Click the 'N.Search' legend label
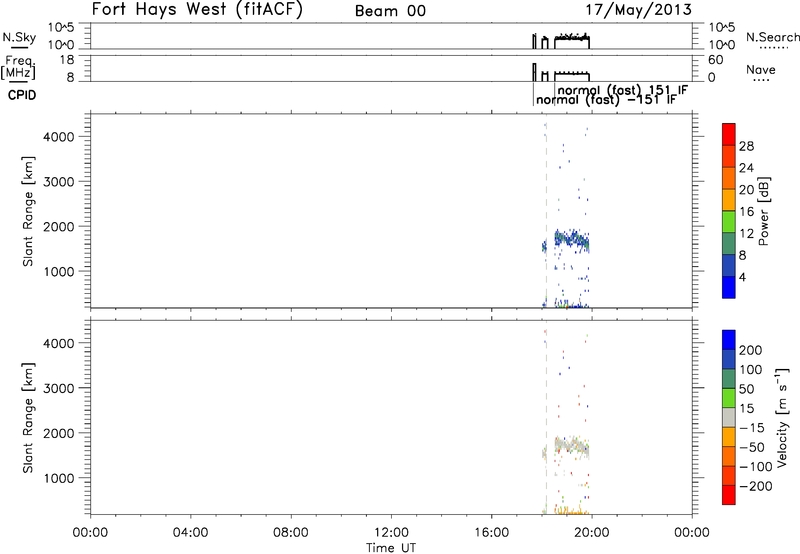The height and width of the screenshot is (554, 800). coord(772,37)
